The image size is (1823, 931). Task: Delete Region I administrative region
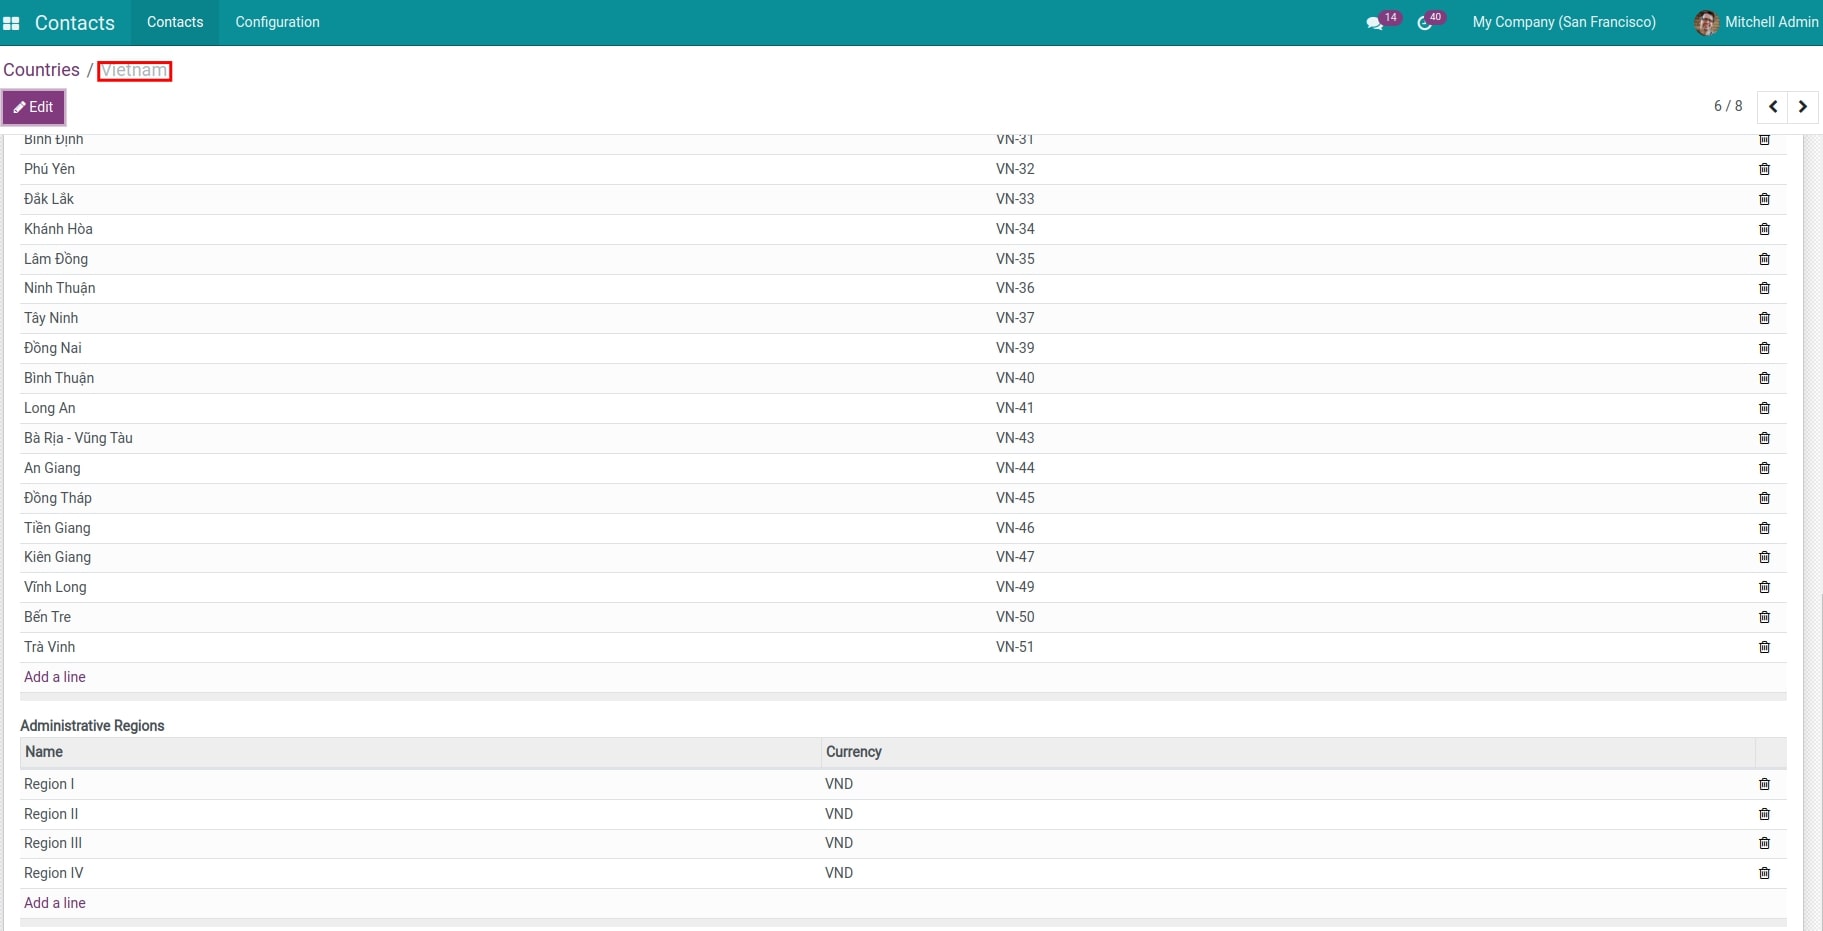[1764, 784]
